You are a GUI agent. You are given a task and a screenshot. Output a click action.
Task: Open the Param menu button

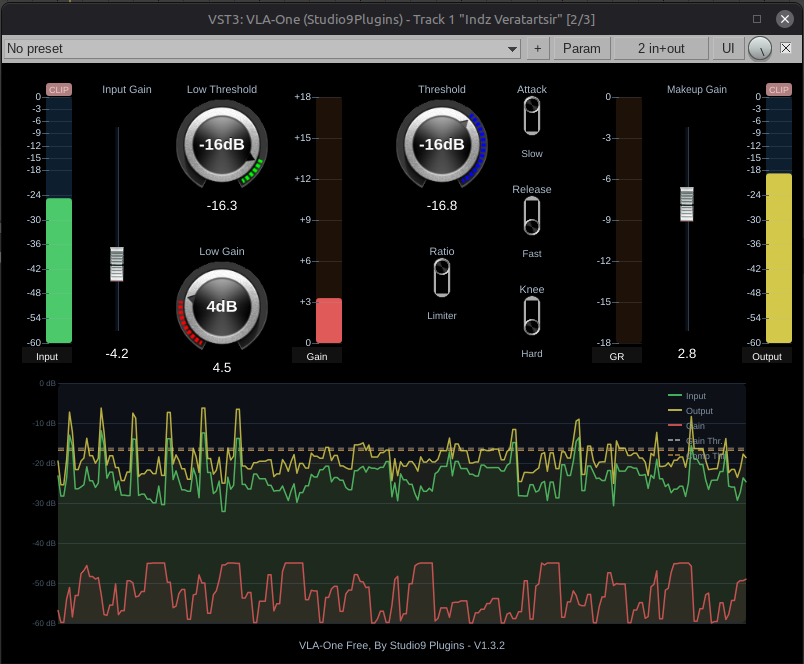581,49
